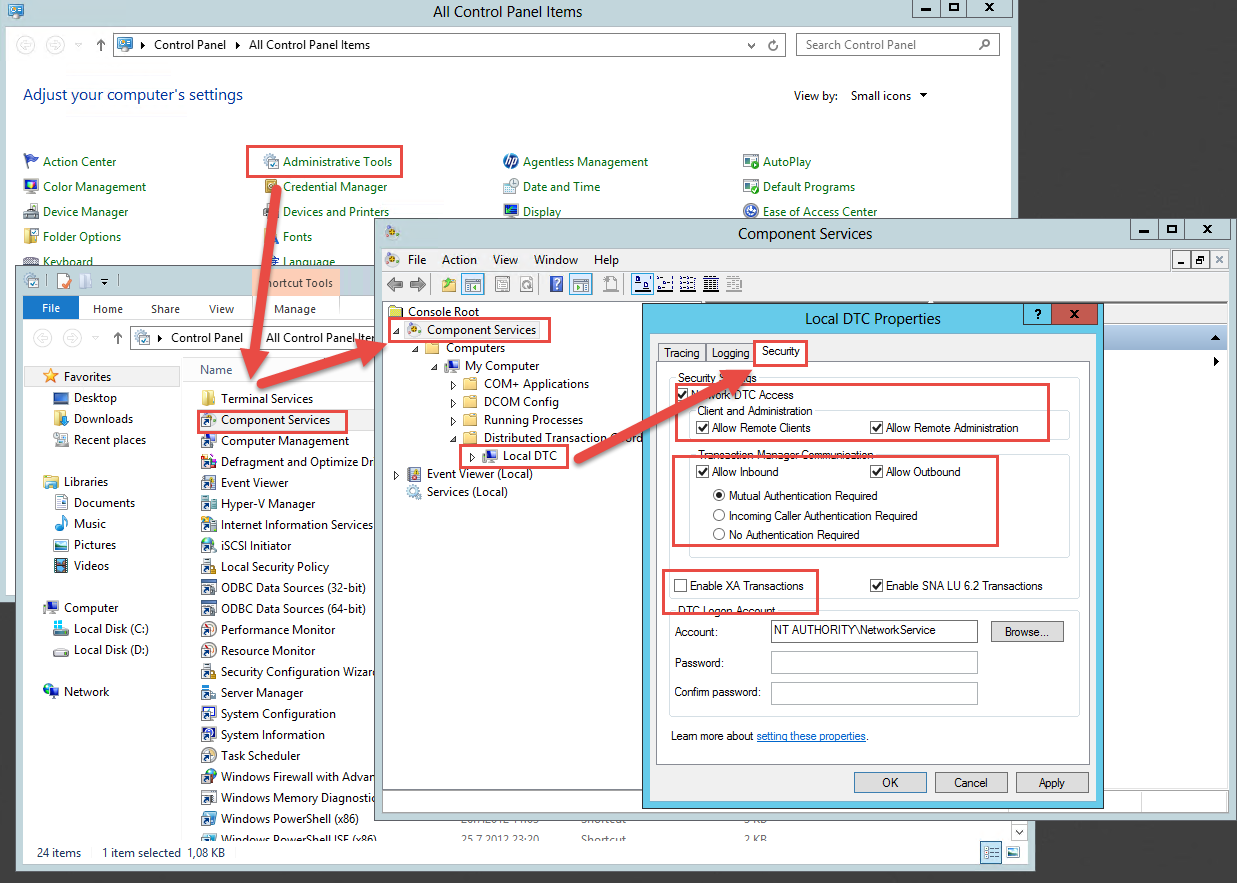1237x883 pixels.
Task: Click the Search Control Panel field
Action: point(899,45)
